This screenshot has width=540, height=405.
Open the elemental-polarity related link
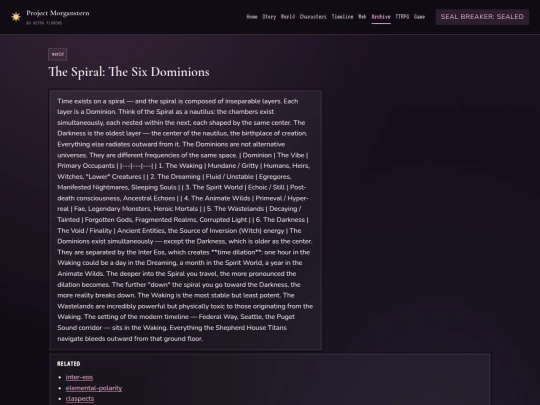pyautogui.click(x=94, y=388)
